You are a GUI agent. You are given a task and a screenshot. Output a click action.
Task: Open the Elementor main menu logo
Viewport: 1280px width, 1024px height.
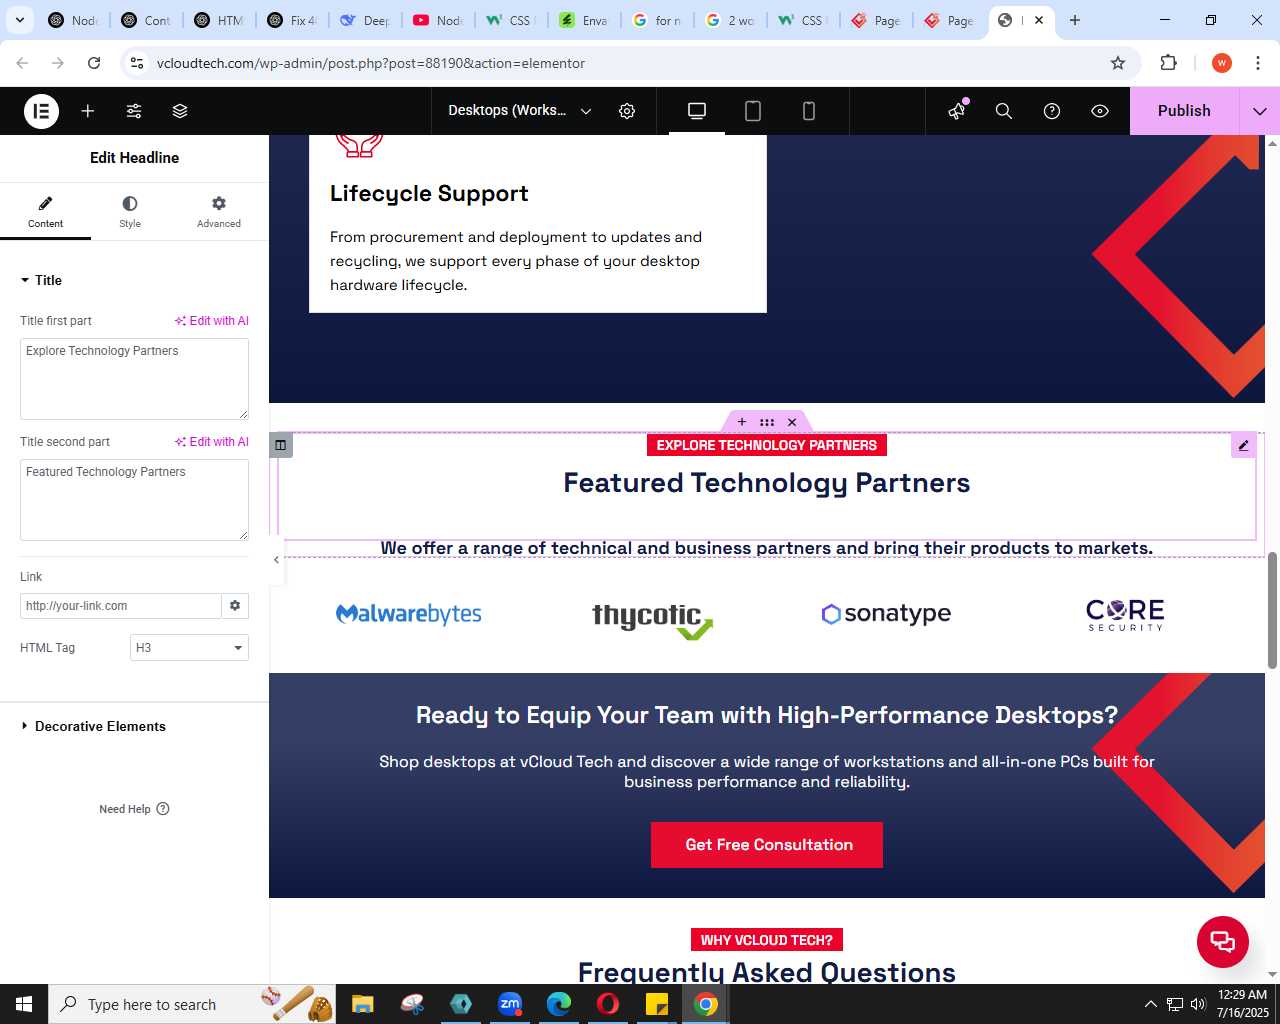click(42, 111)
